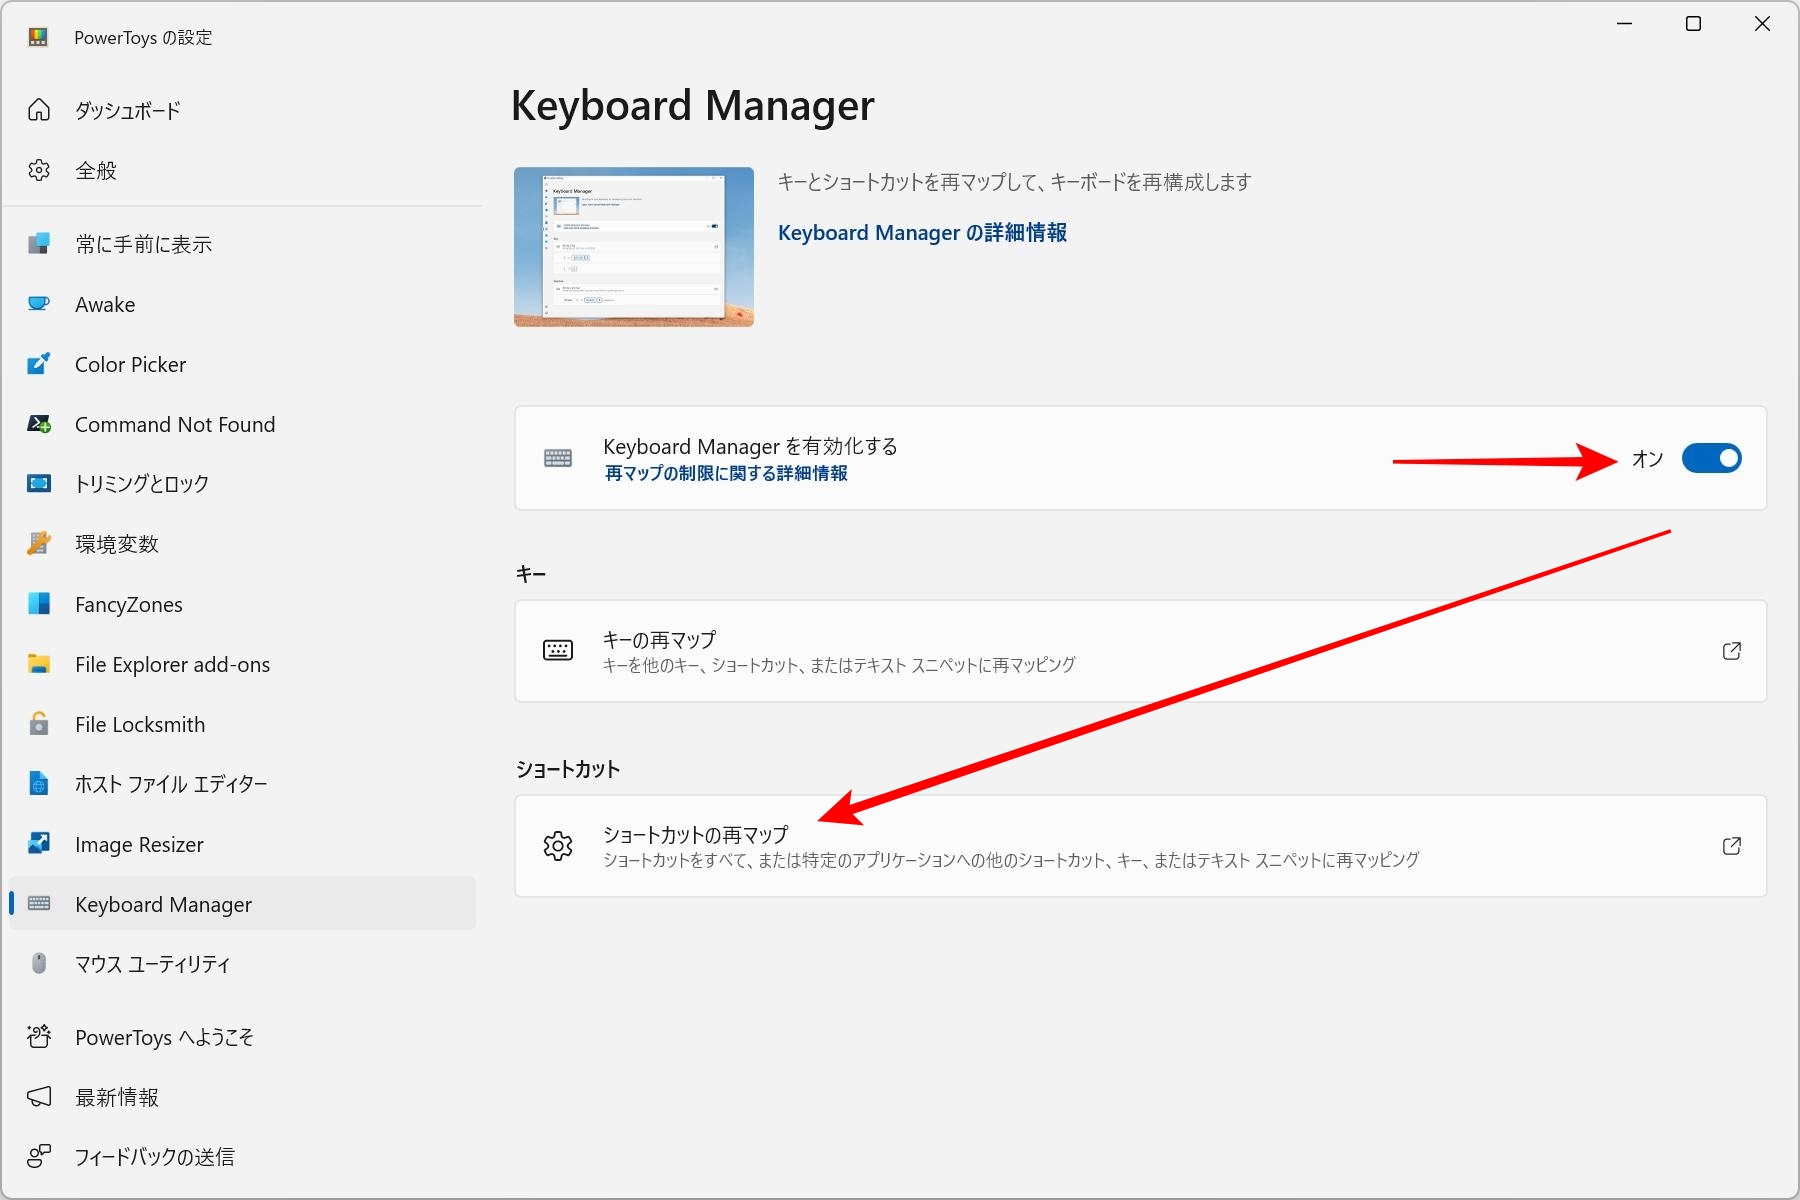Click the FancyZones icon

39,604
